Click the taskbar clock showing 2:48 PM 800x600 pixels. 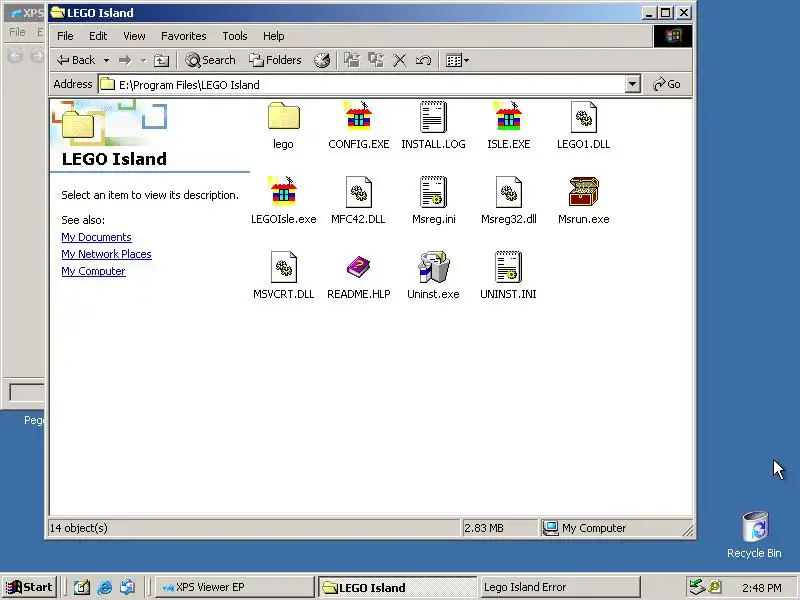click(762, 588)
